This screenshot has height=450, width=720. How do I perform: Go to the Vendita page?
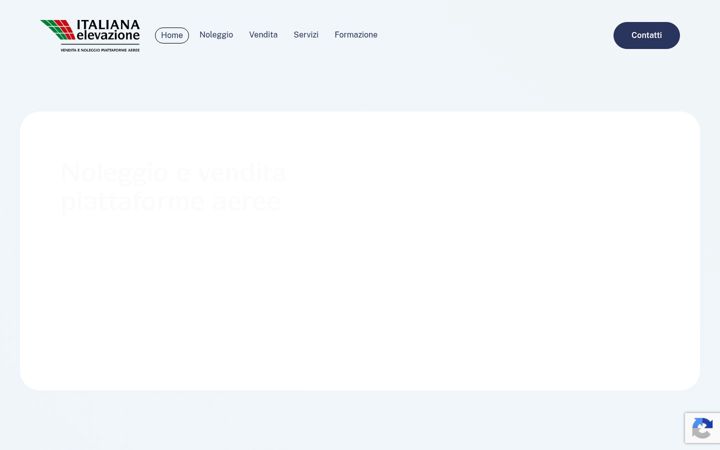coord(263,35)
